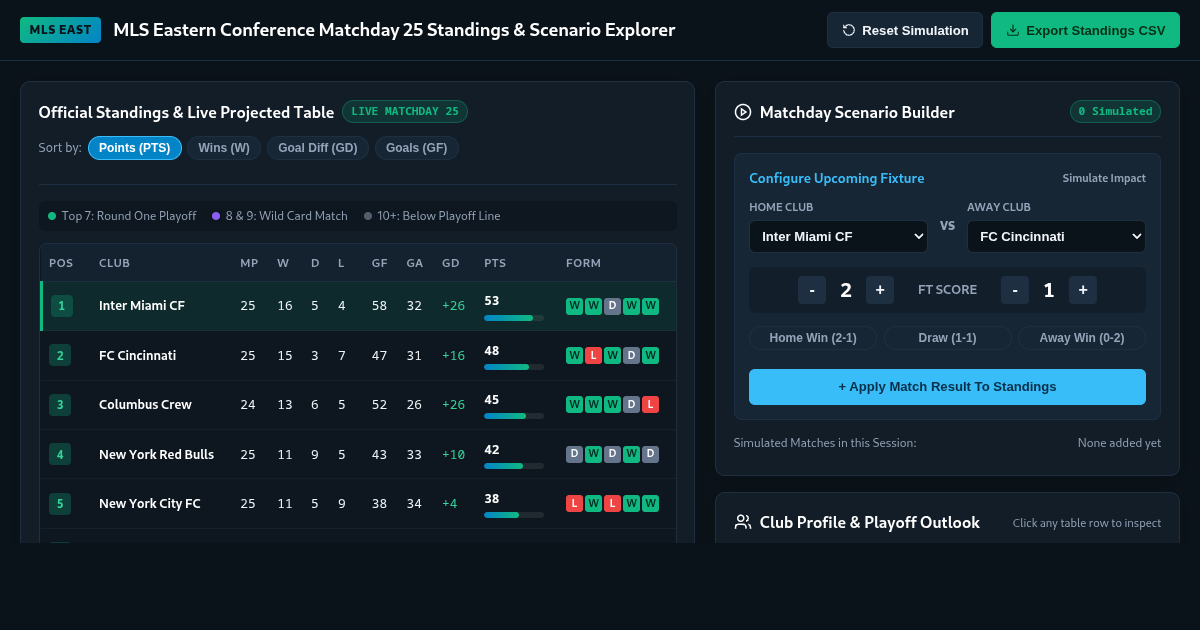
Task: Click the 0 Simulated counter badge
Action: pyautogui.click(x=1116, y=112)
